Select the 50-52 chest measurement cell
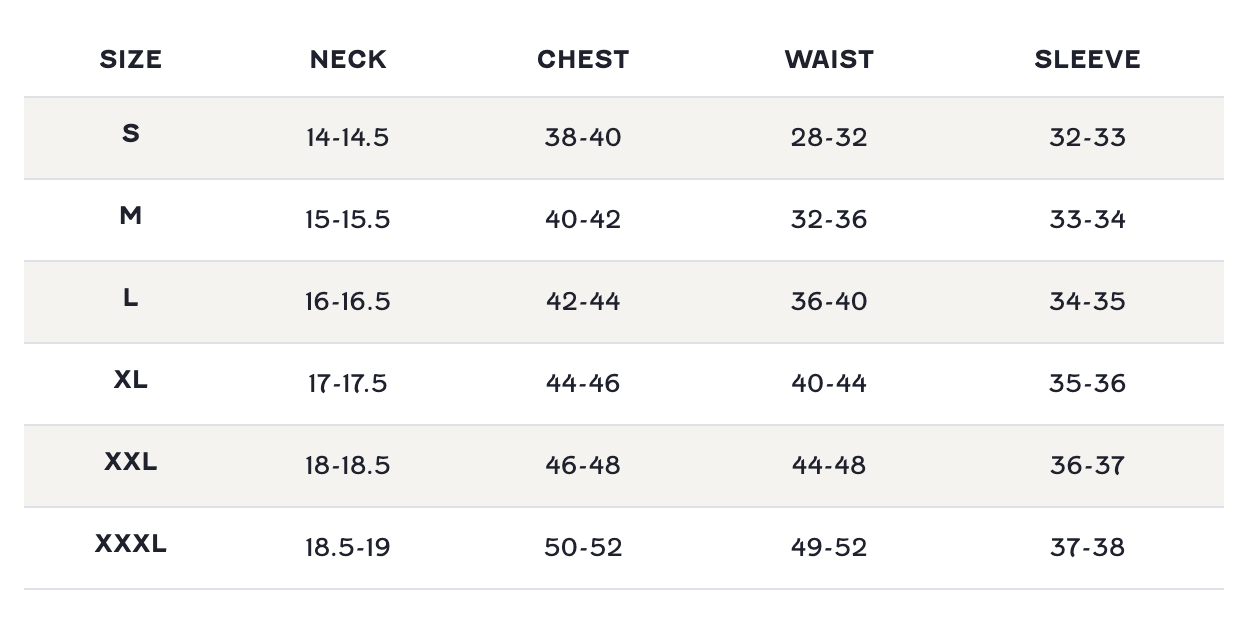The height and width of the screenshot is (632, 1256). pyautogui.click(x=583, y=548)
